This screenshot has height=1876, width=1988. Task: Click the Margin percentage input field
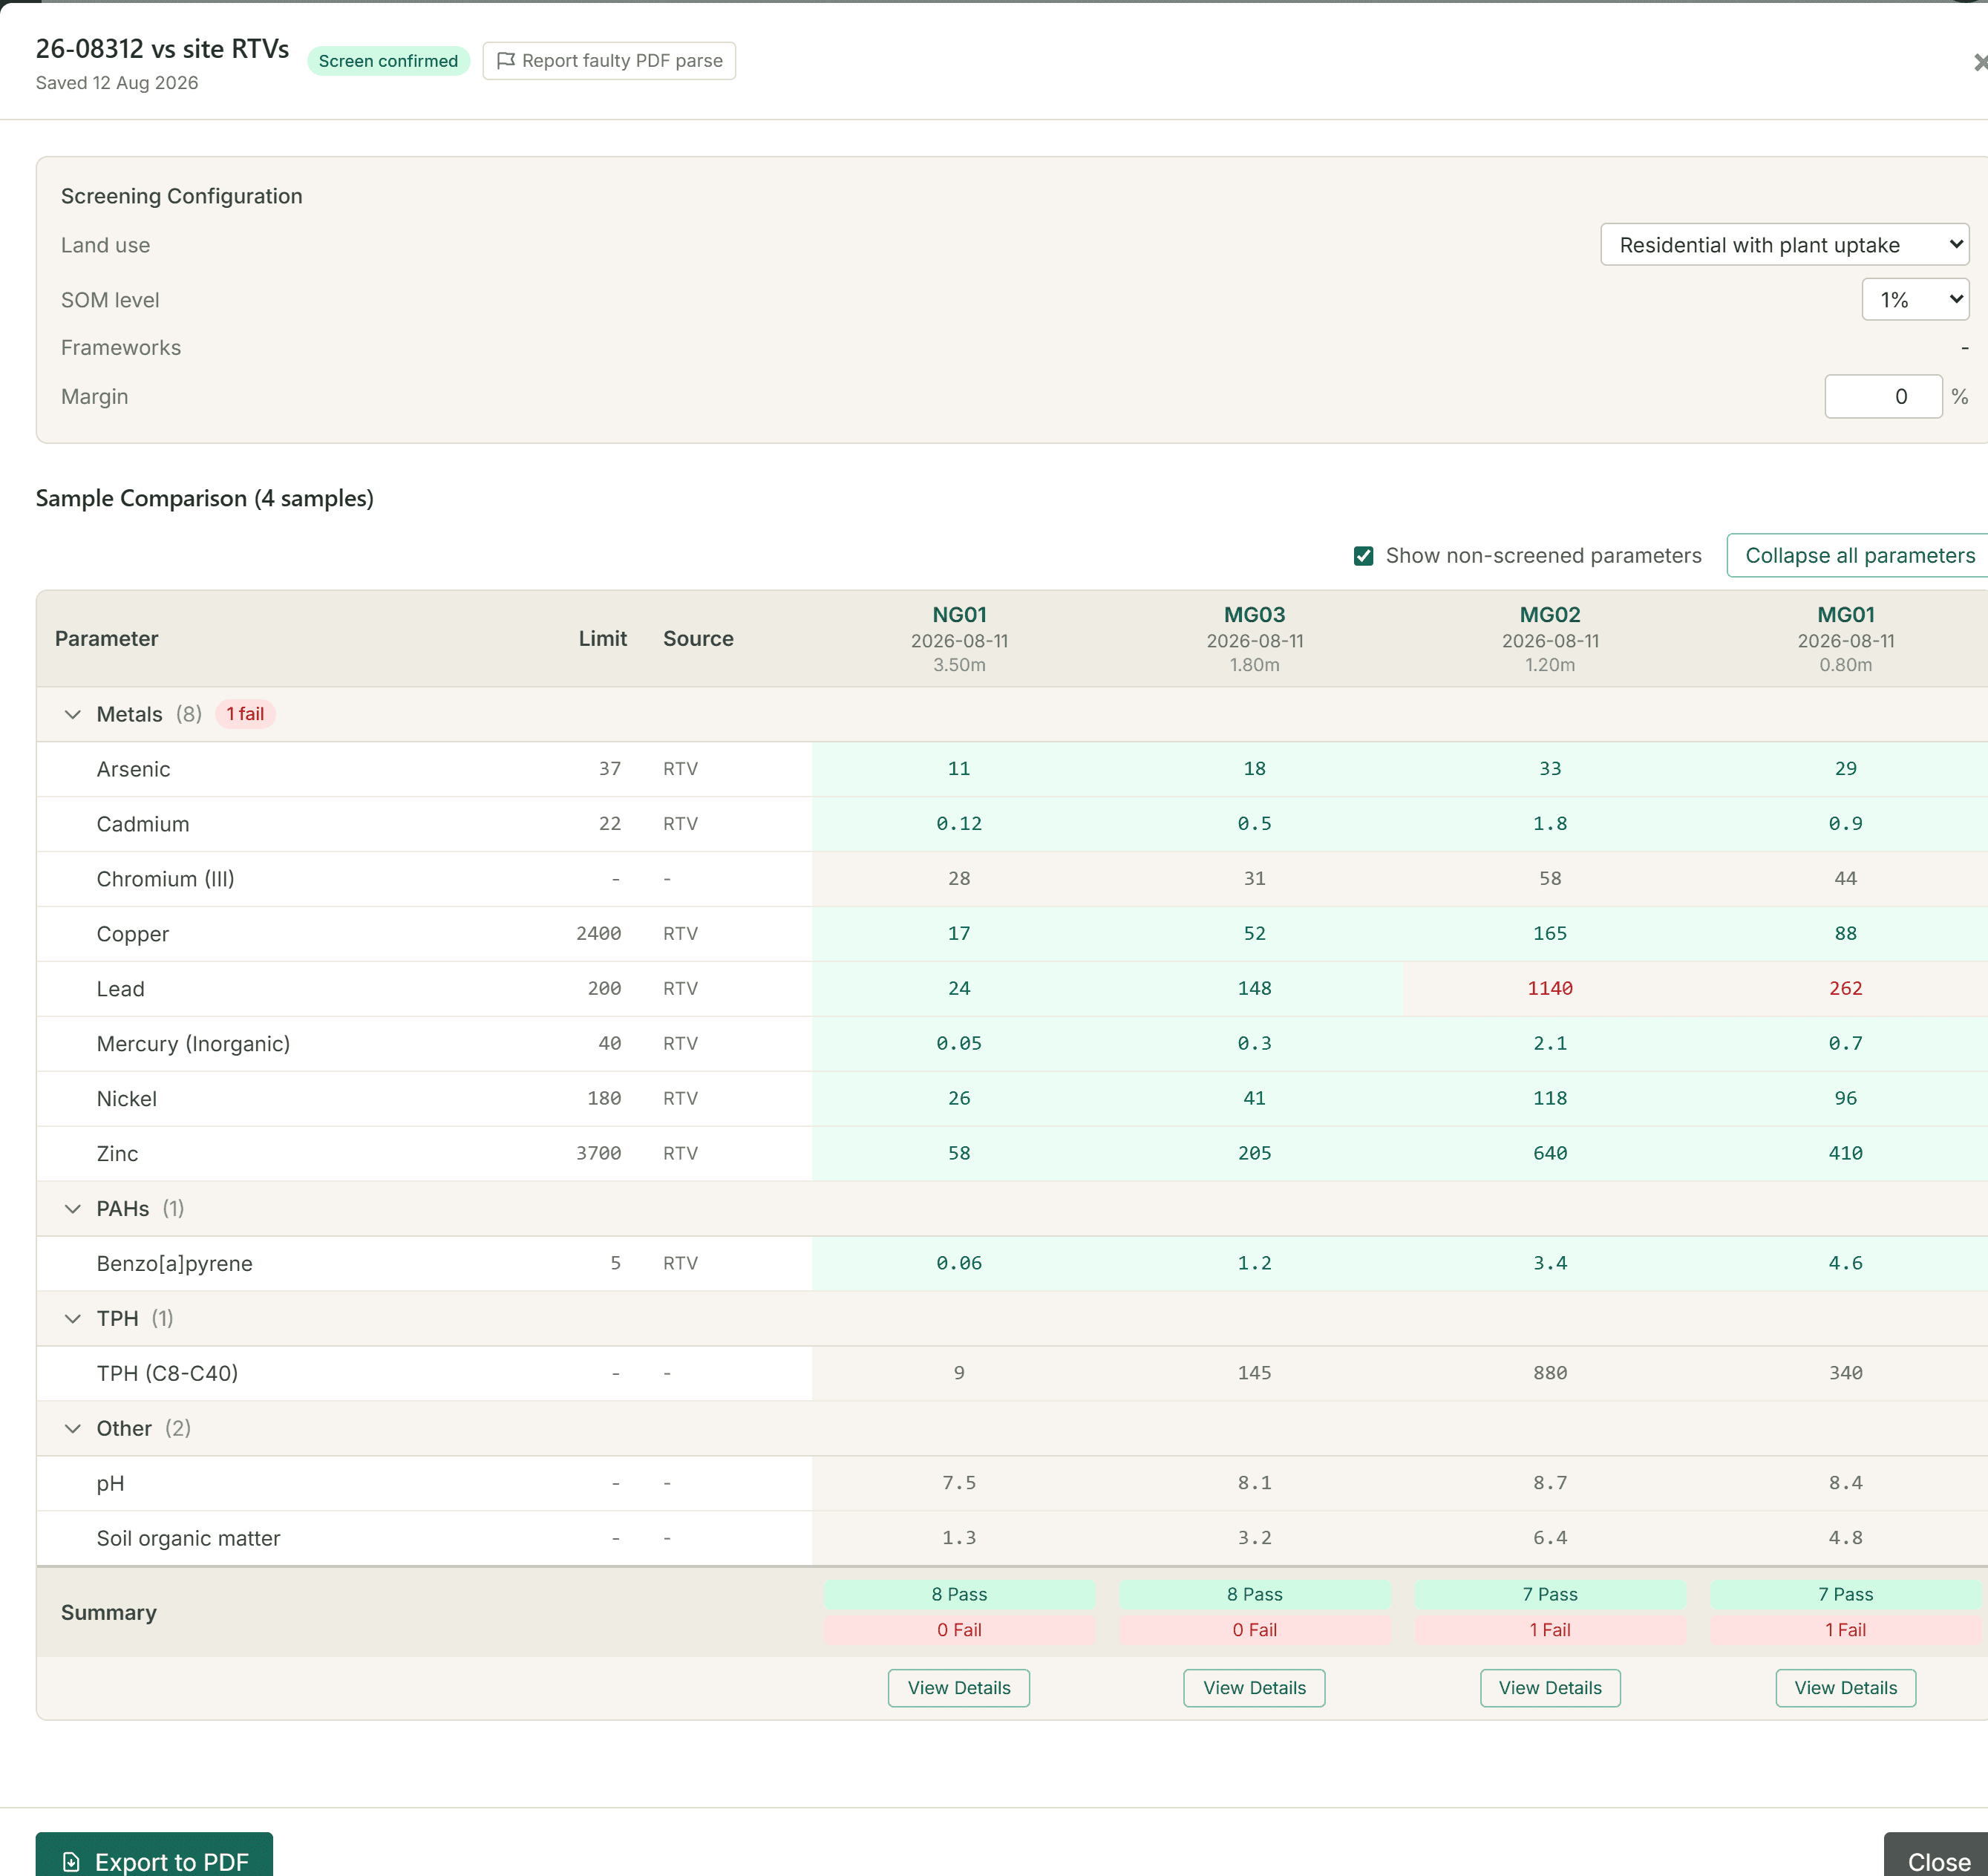click(1883, 397)
